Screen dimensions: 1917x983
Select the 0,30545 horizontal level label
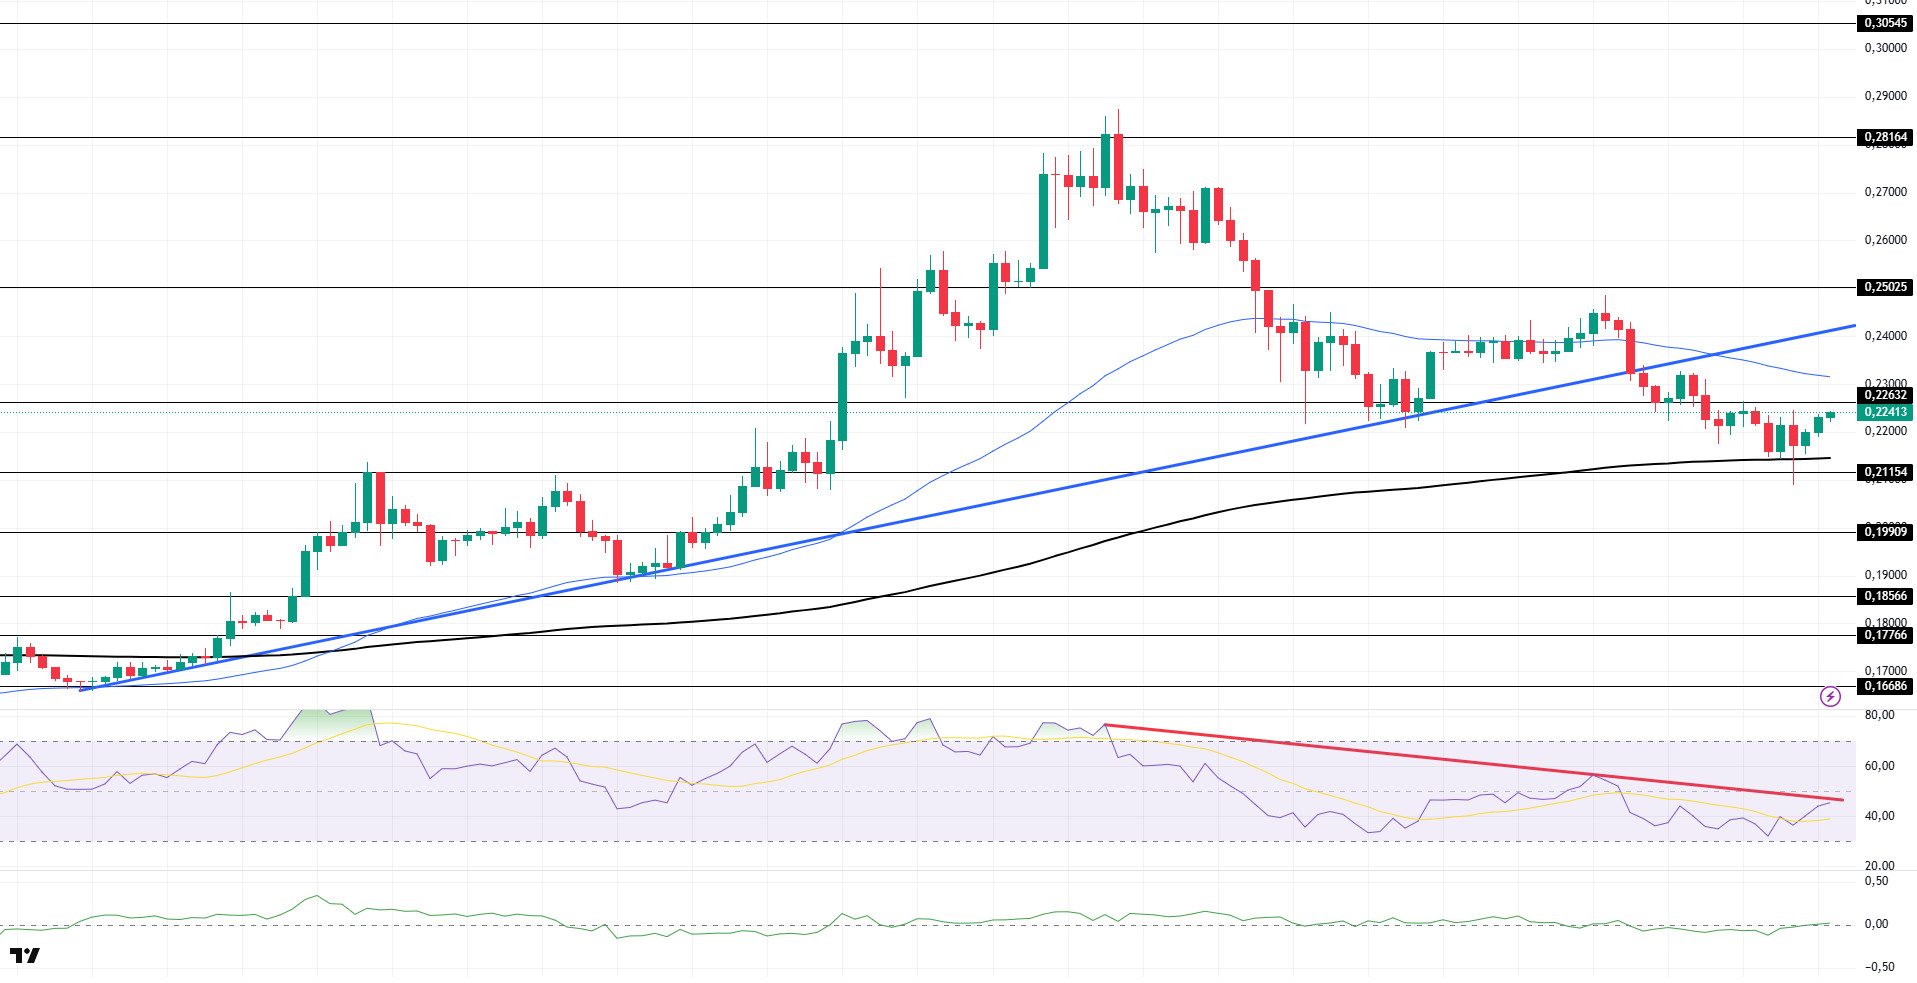pos(1885,23)
